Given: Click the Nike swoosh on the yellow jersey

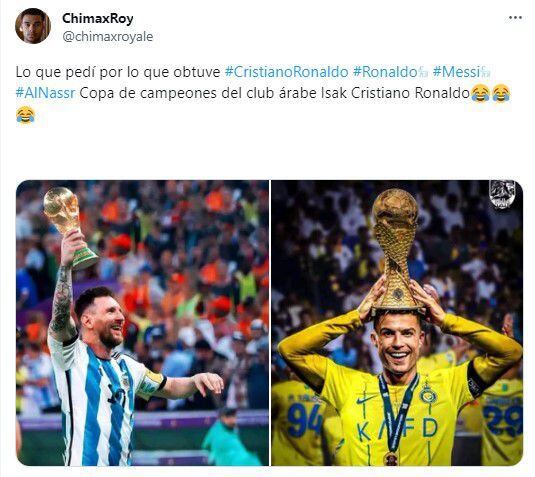Looking at the screenshot, I should click(x=364, y=399).
